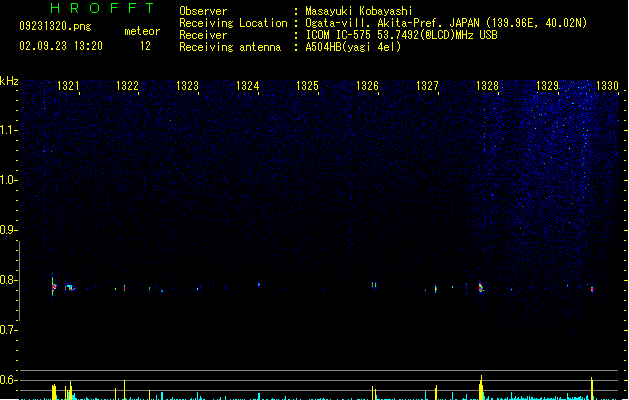Click the 'Observer' label
Viewport: 629px width, 400px height.
[x=203, y=11]
